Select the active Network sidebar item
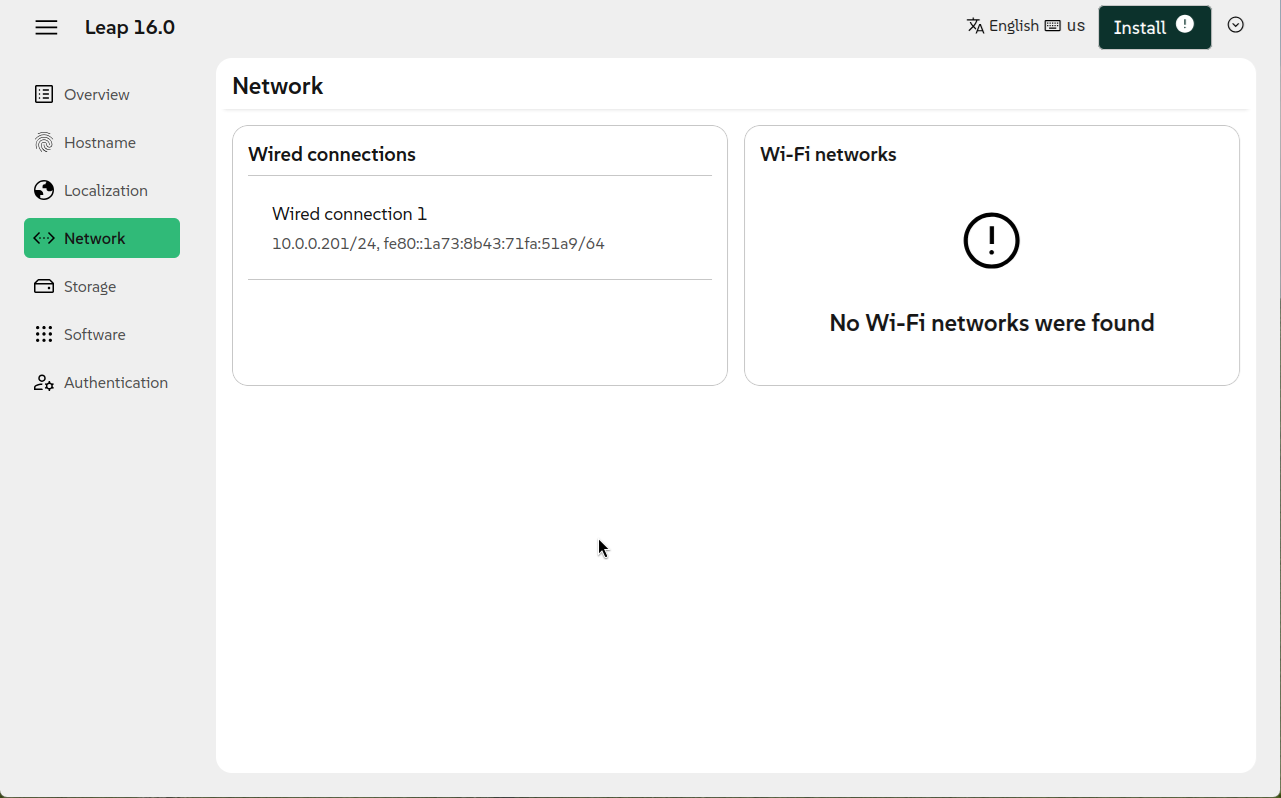The height and width of the screenshot is (798, 1281). [102, 238]
